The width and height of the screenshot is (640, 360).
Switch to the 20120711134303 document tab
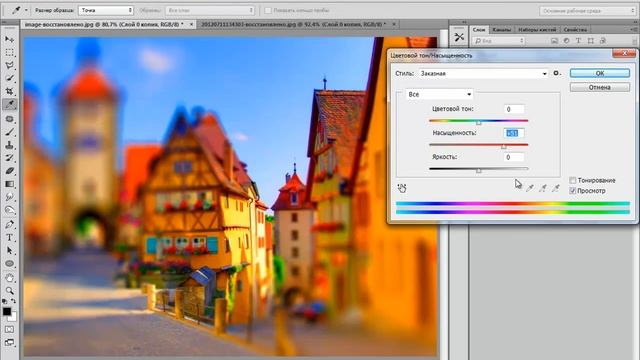[298, 24]
